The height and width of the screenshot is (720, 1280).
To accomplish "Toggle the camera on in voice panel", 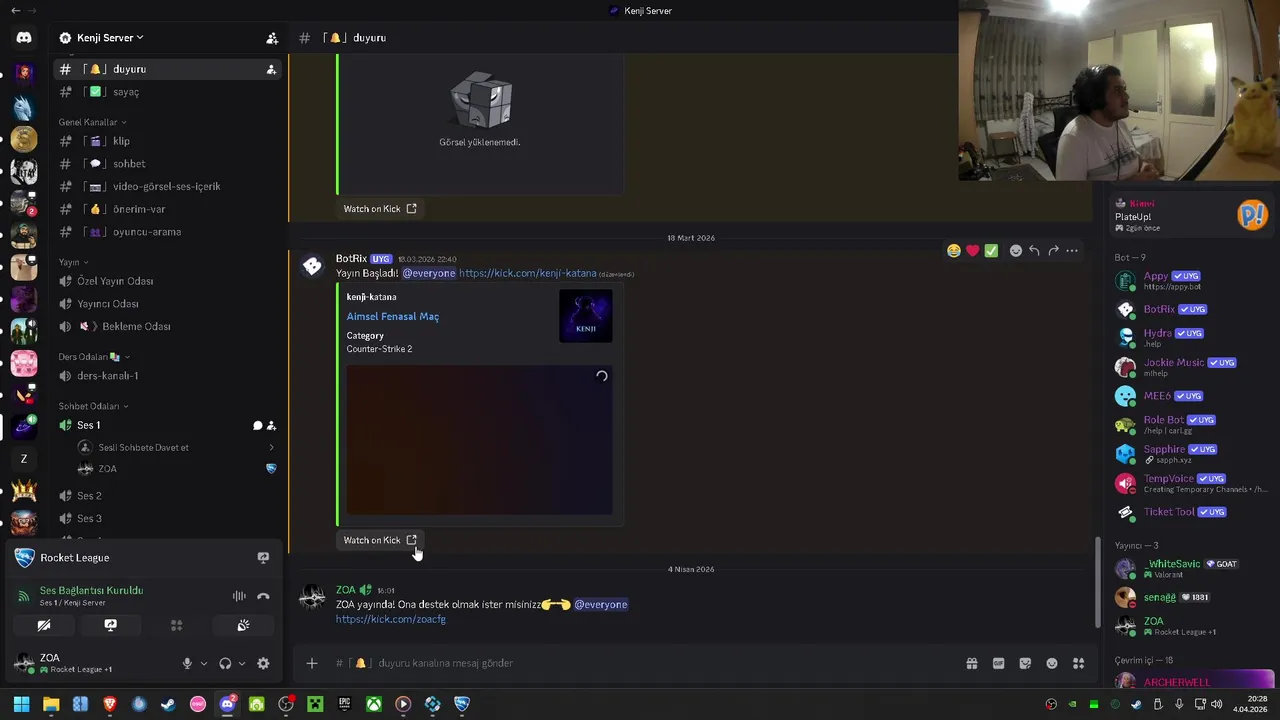I will pos(44,625).
